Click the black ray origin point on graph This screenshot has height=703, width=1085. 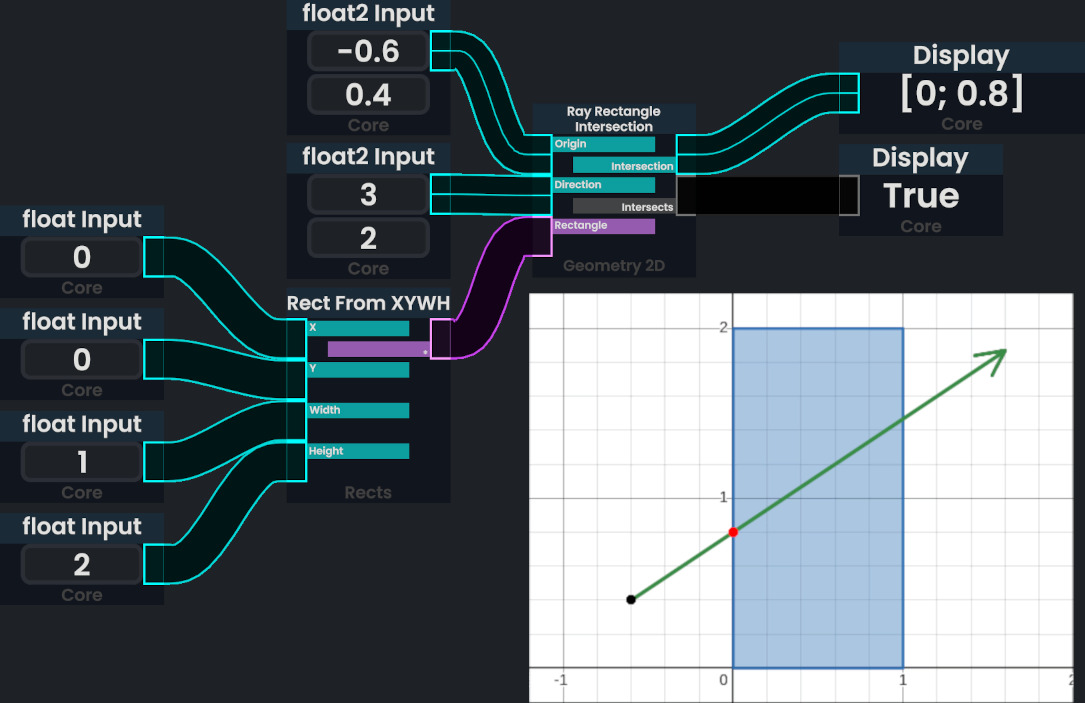tap(631, 599)
